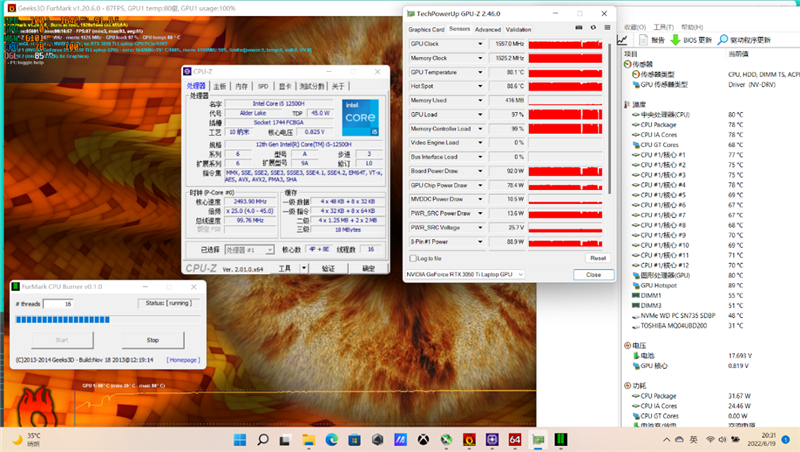
Task: Click Stop in FurMark CPU Burner
Action: [153, 340]
